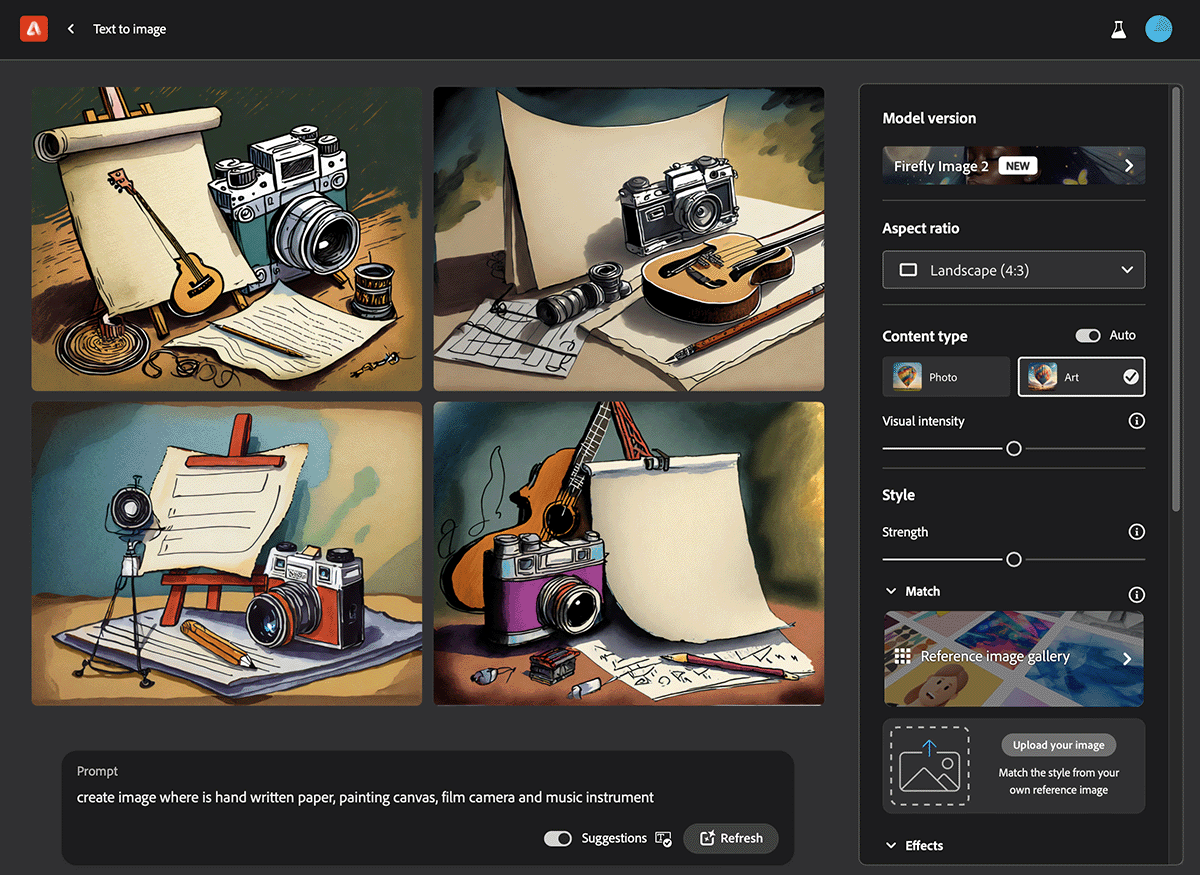Expand the Effects section
Image resolution: width=1200 pixels, height=875 pixels.
click(x=891, y=845)
